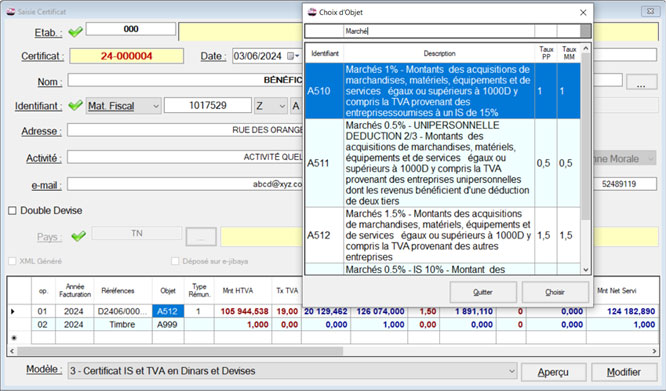This screenshot has height=391, width=666.
Task: Click the Certificat number field 24-000004
Action: pos(127,56)
